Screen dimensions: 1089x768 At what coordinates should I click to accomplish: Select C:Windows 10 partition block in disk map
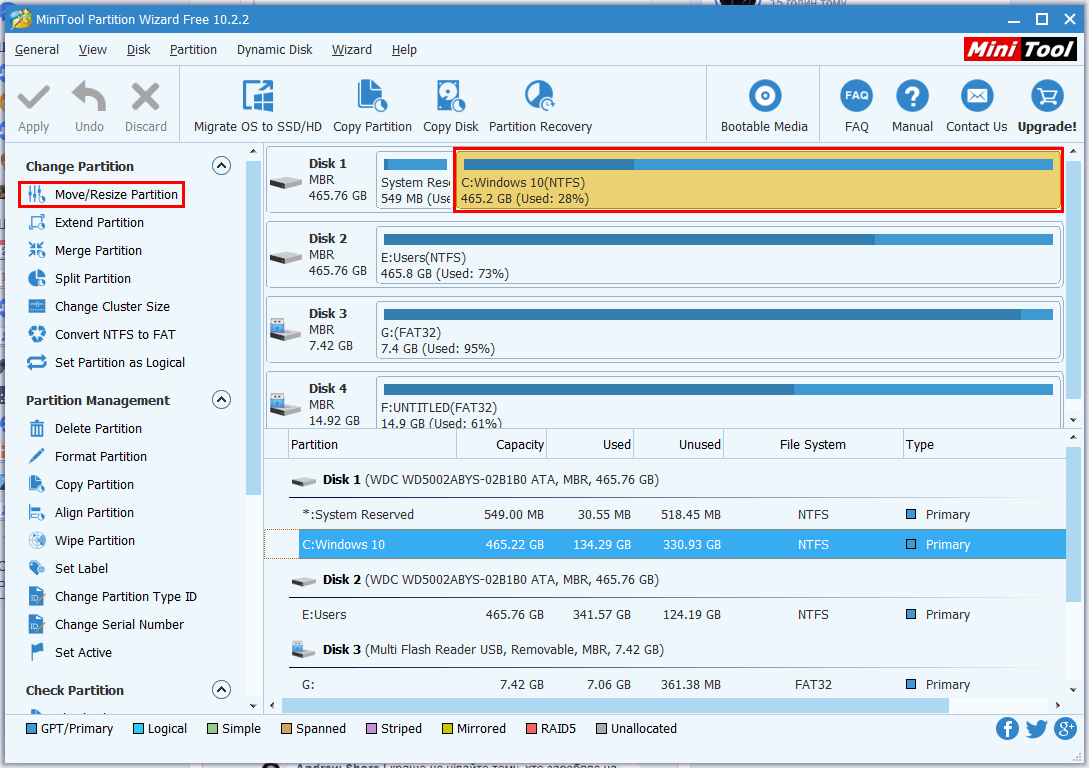(x=758, y=181)
